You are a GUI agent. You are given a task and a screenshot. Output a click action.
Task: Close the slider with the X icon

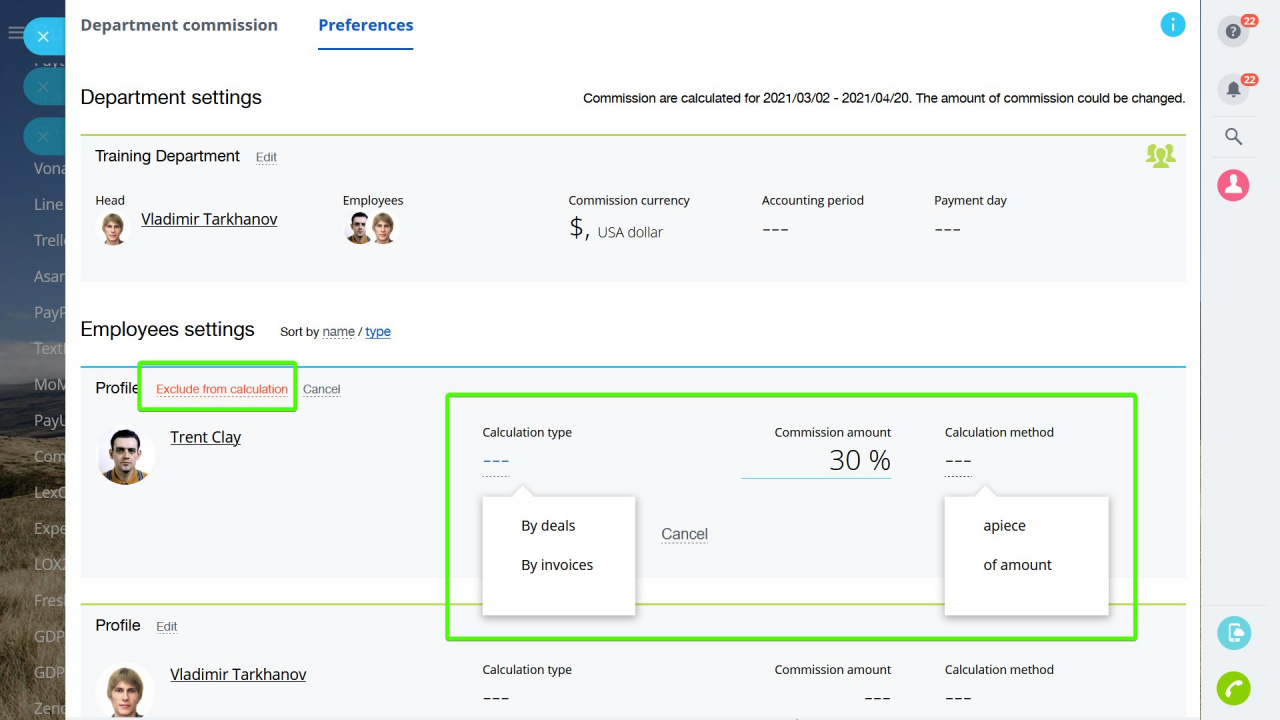43,36
